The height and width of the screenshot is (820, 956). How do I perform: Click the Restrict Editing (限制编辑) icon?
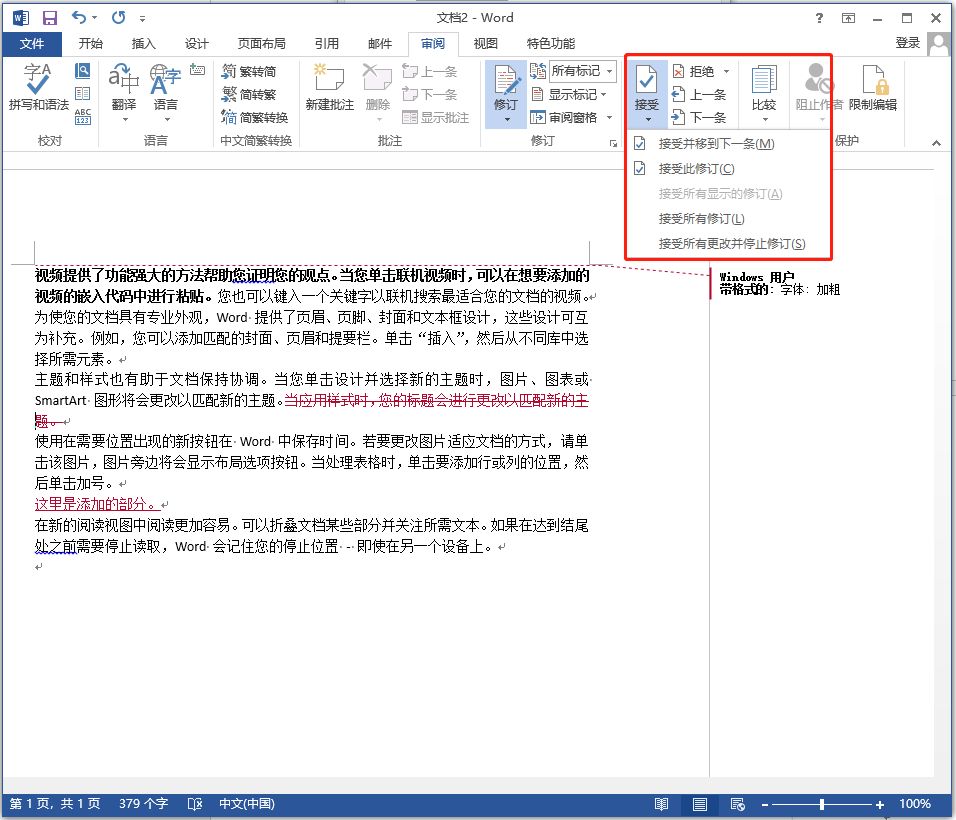[x=872, y=88]
